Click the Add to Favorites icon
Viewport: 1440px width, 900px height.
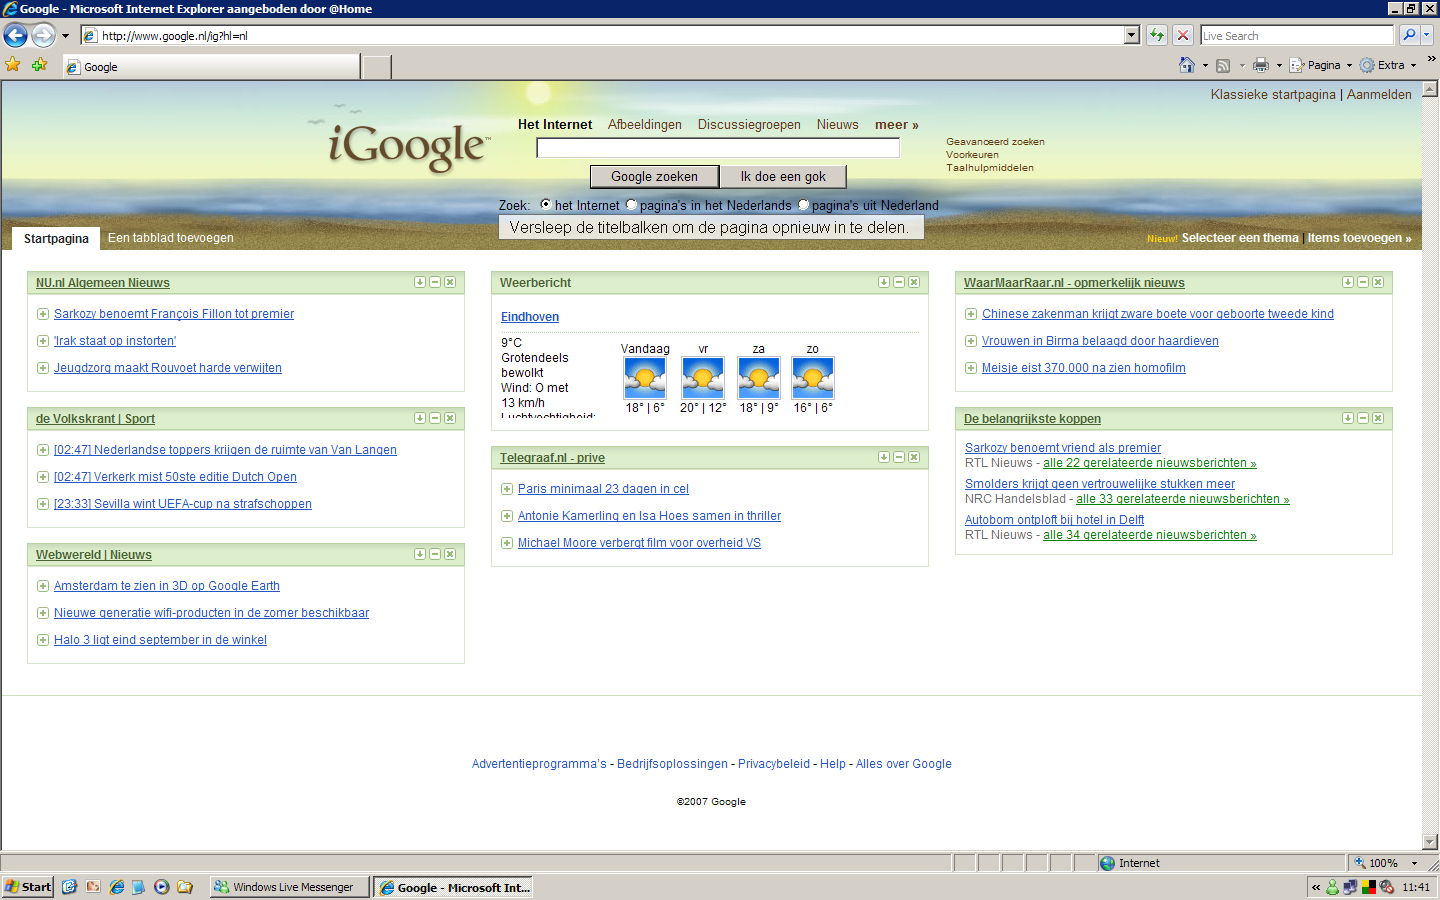click(39, 65)
